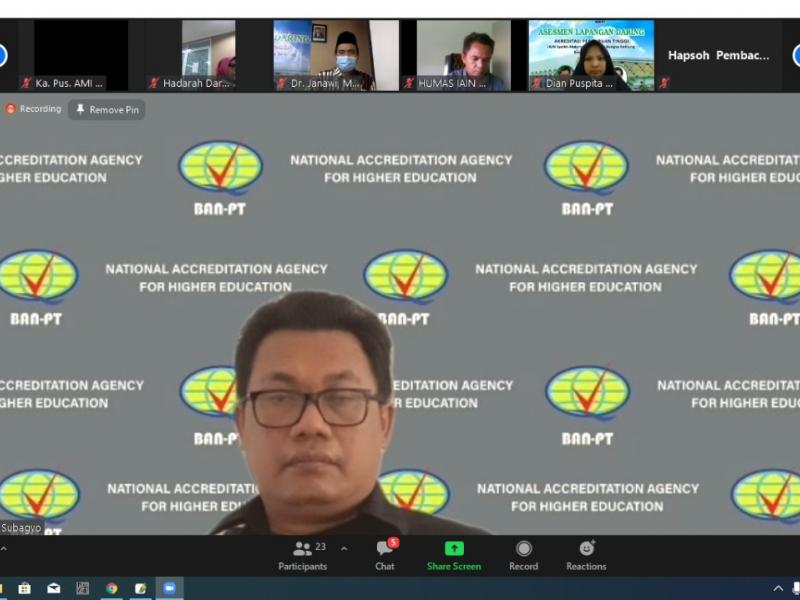The image size is (800, 600).
Task: Click muted mic icon on Dr. Janawi
Action: [x=281, y=83]
